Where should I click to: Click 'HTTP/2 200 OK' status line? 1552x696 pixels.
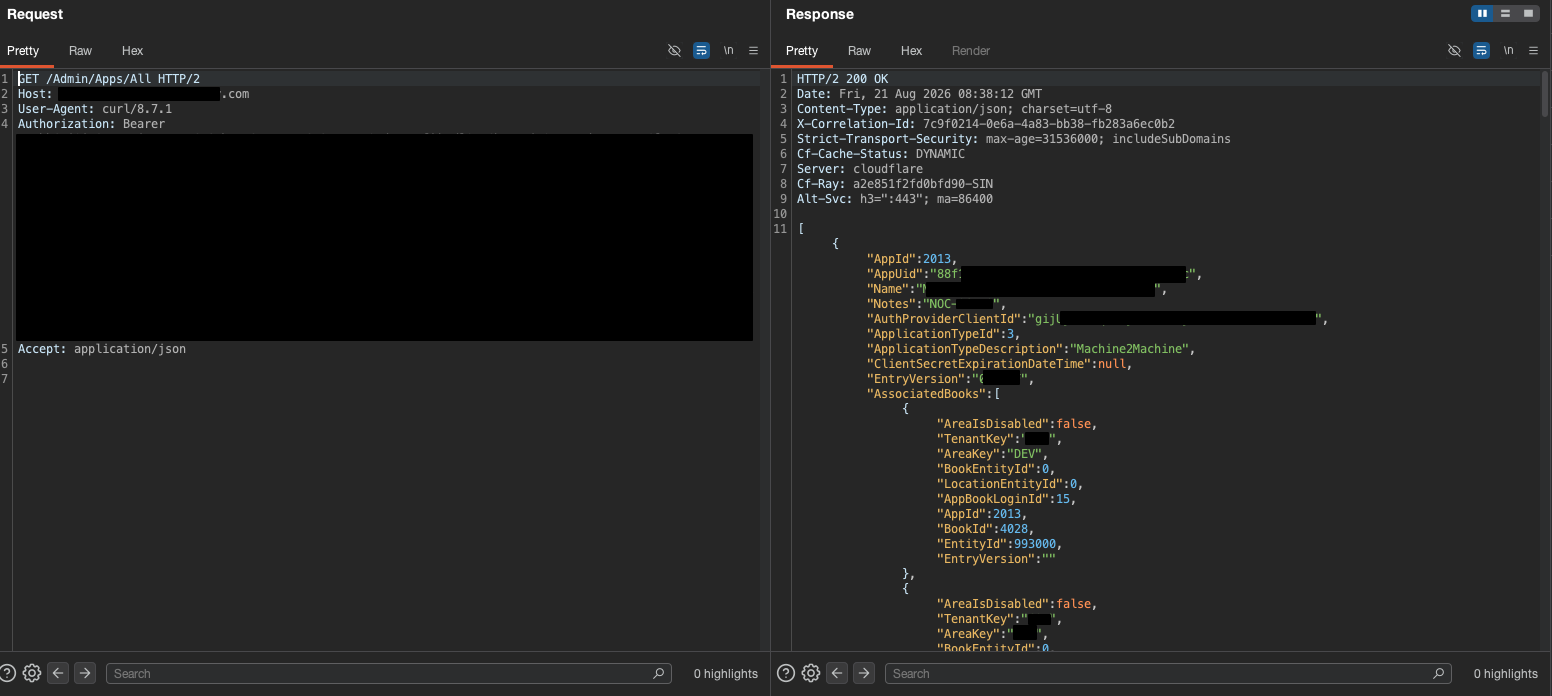click(x=842, y=79)
